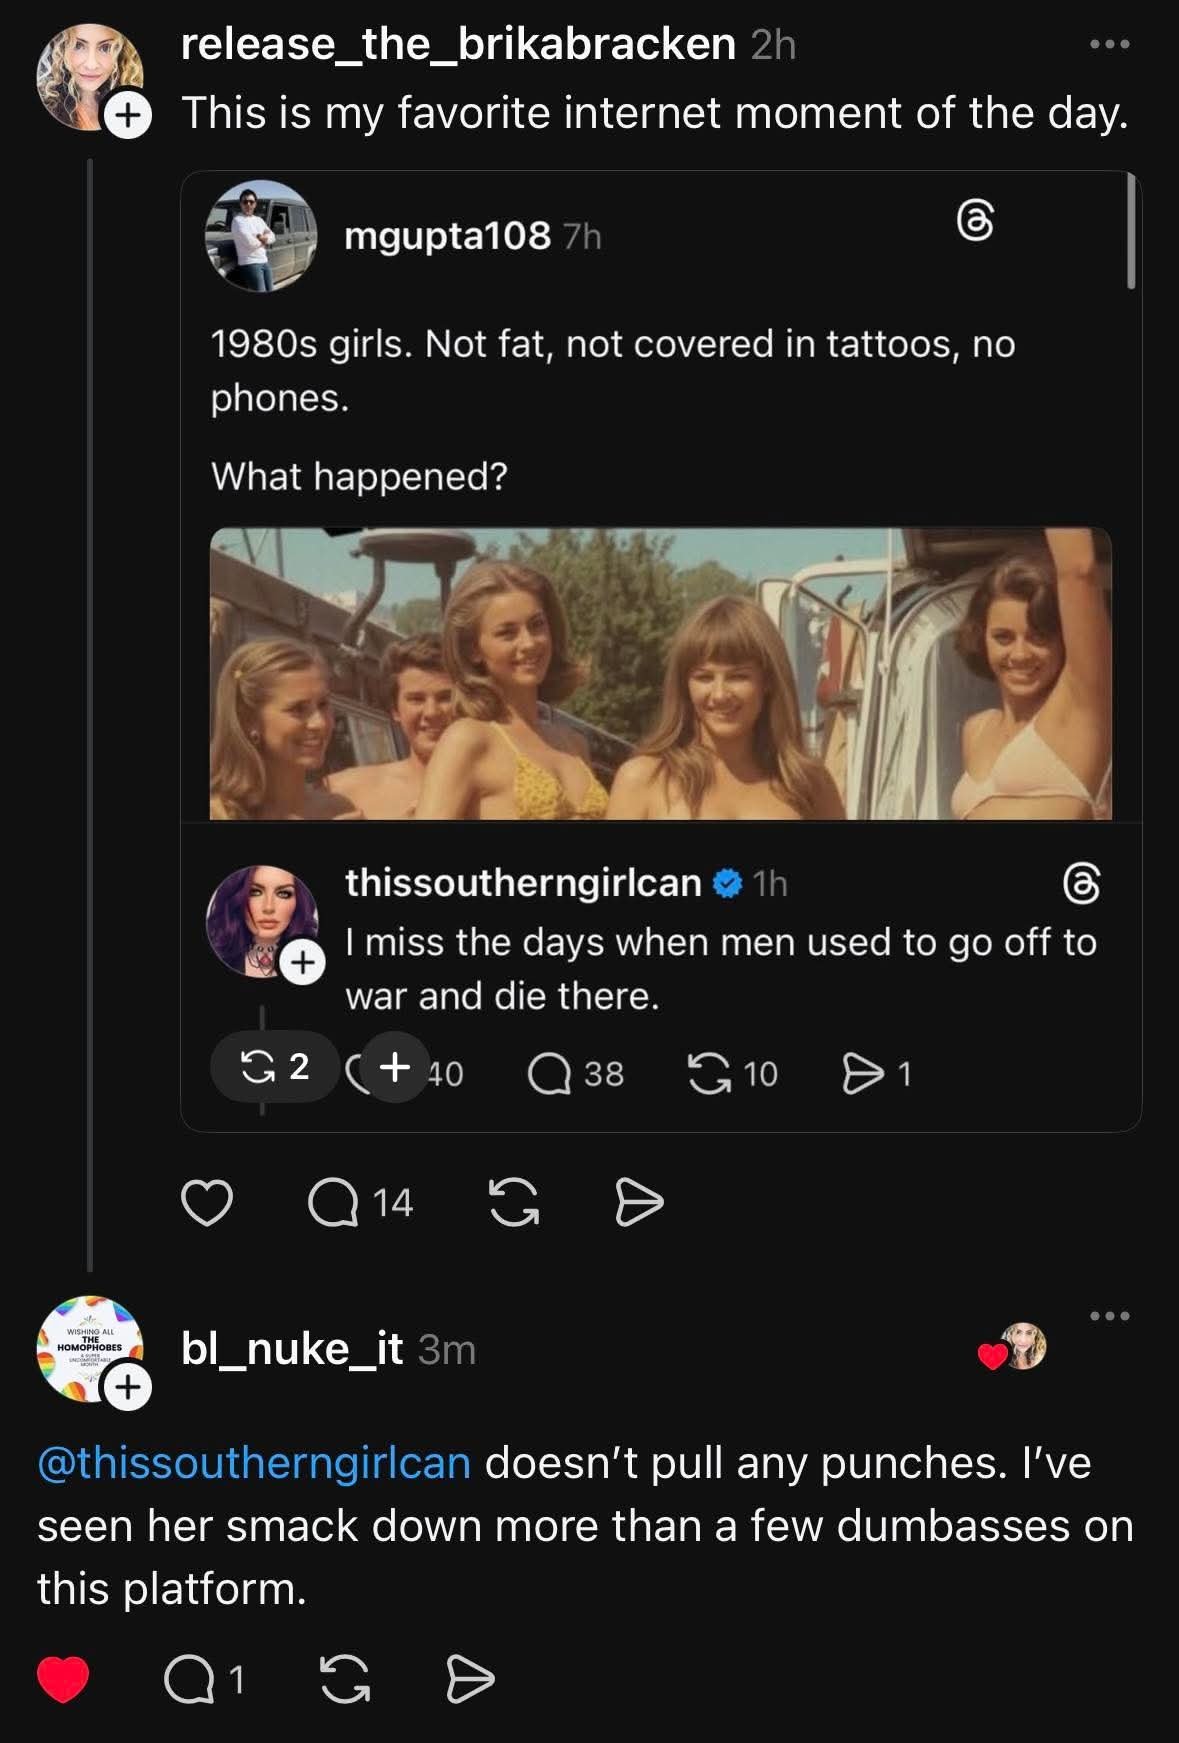
Task: Tap the scrollbar on the quoted screenshot
Action: click(x=1131, y=232)
